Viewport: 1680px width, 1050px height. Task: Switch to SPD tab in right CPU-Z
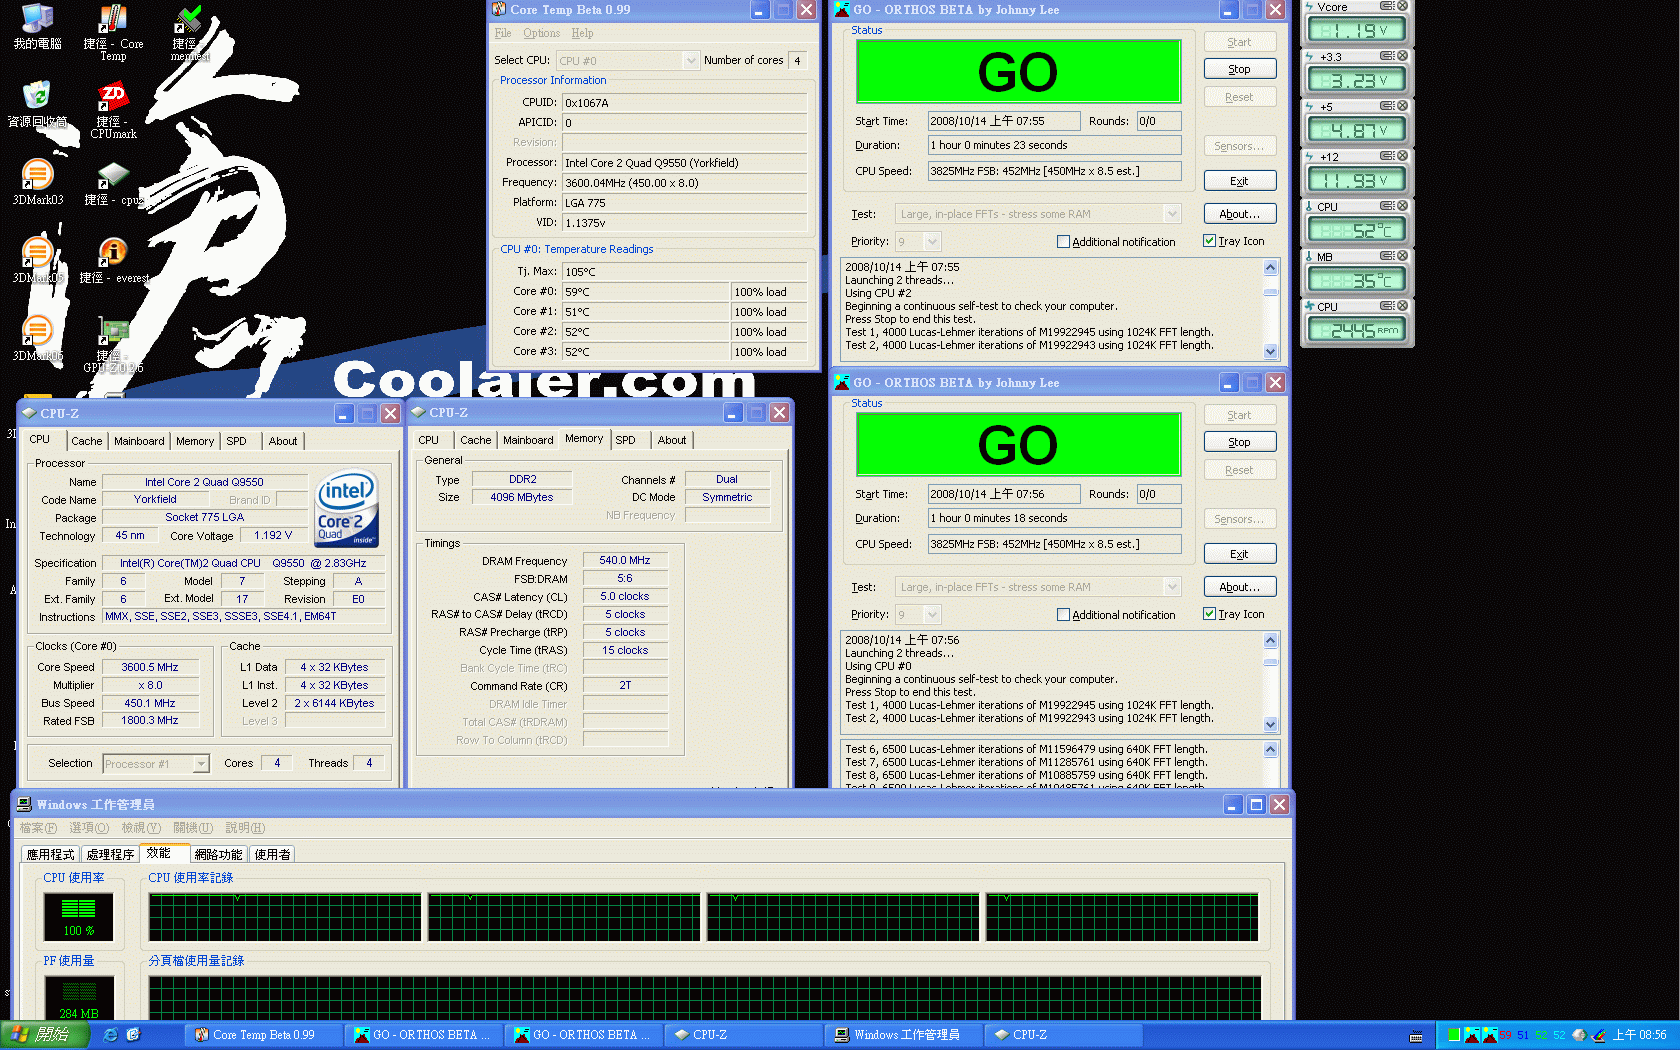click(625, 440)
